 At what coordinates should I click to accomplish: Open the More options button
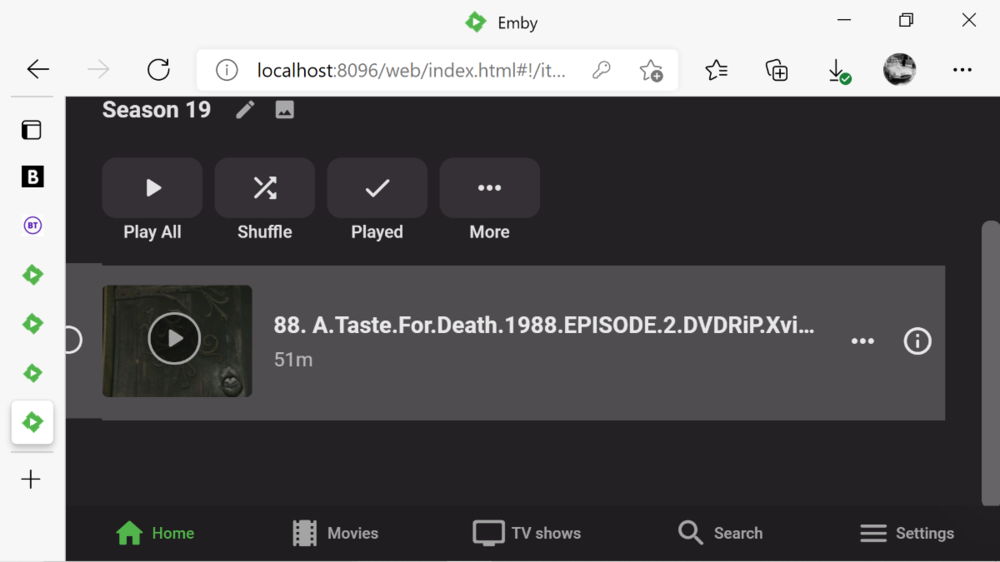[x=490, y=188]
